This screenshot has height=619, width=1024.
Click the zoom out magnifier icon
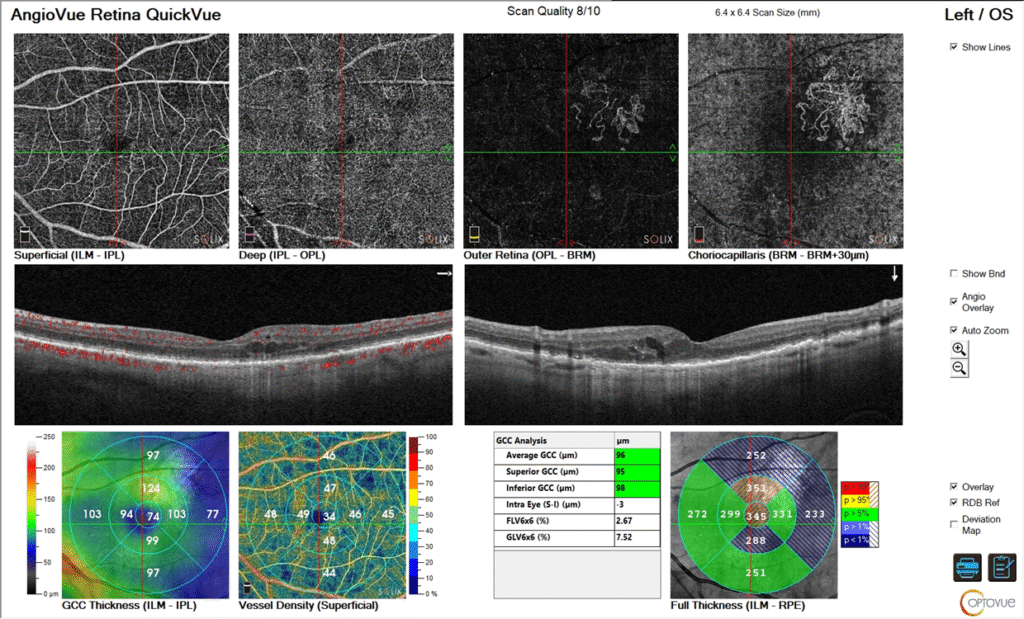click(x=959, y=368)
